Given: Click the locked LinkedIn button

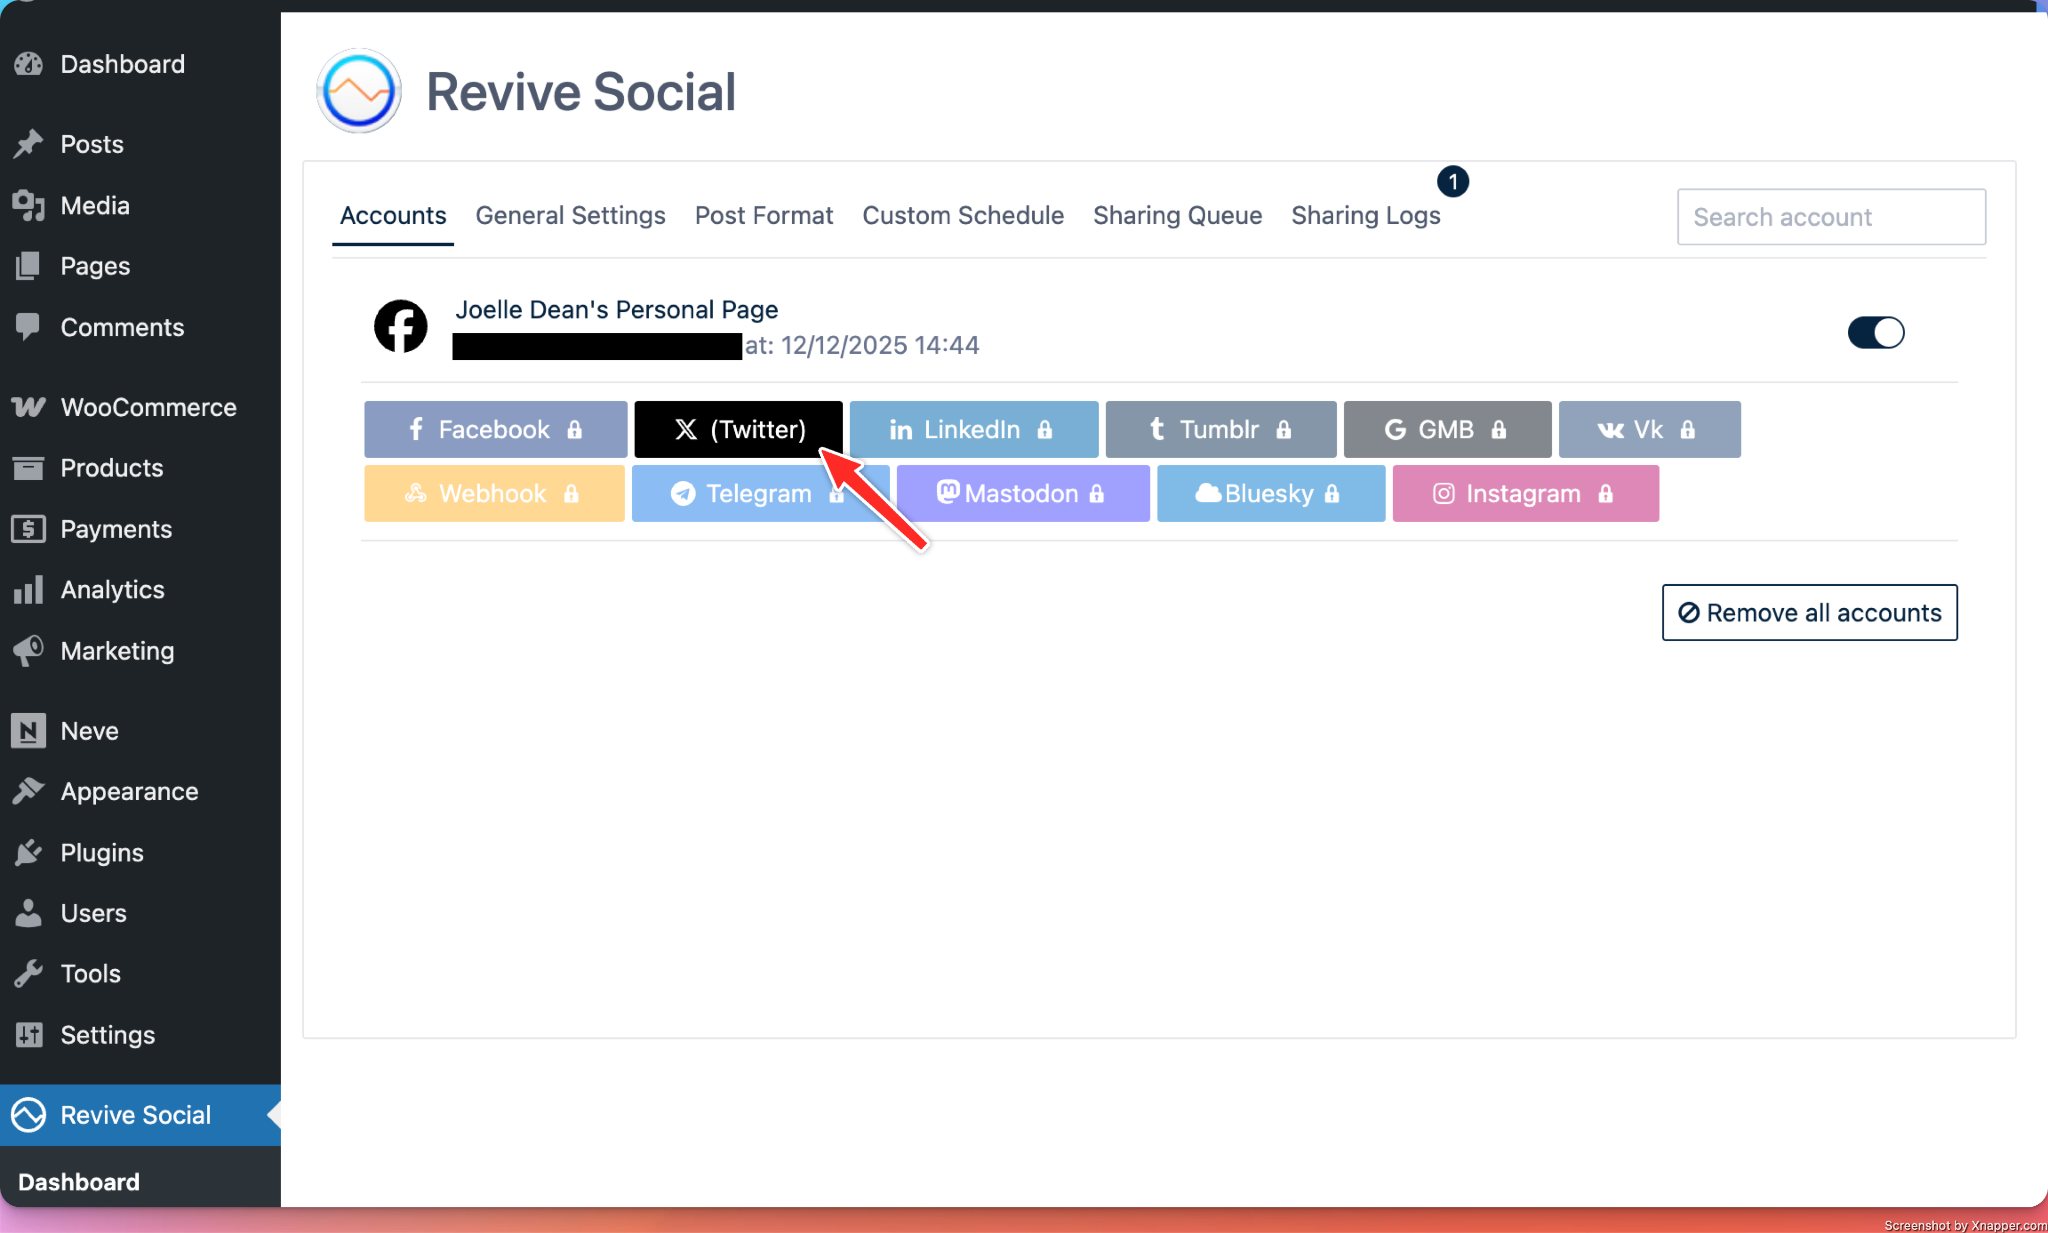Looking at the screenshot, I should pos(973,429).
